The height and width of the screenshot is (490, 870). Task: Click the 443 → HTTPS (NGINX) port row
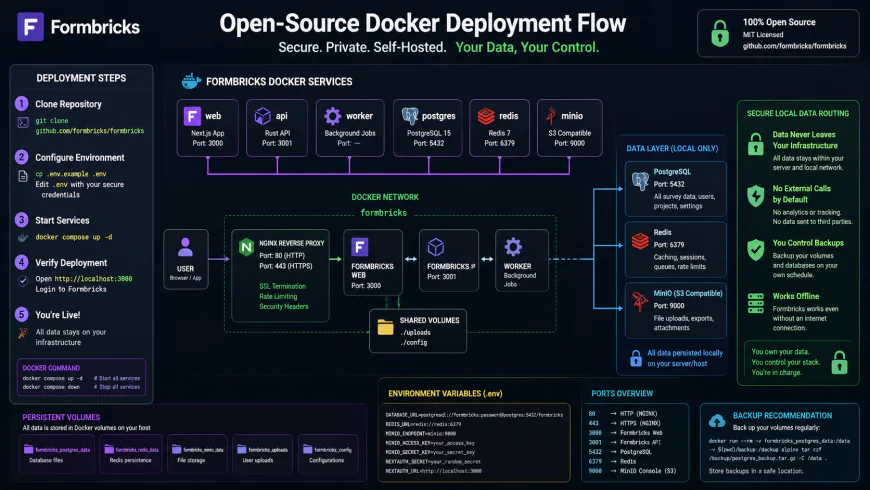pyautogui.click(x=625, y=423)
